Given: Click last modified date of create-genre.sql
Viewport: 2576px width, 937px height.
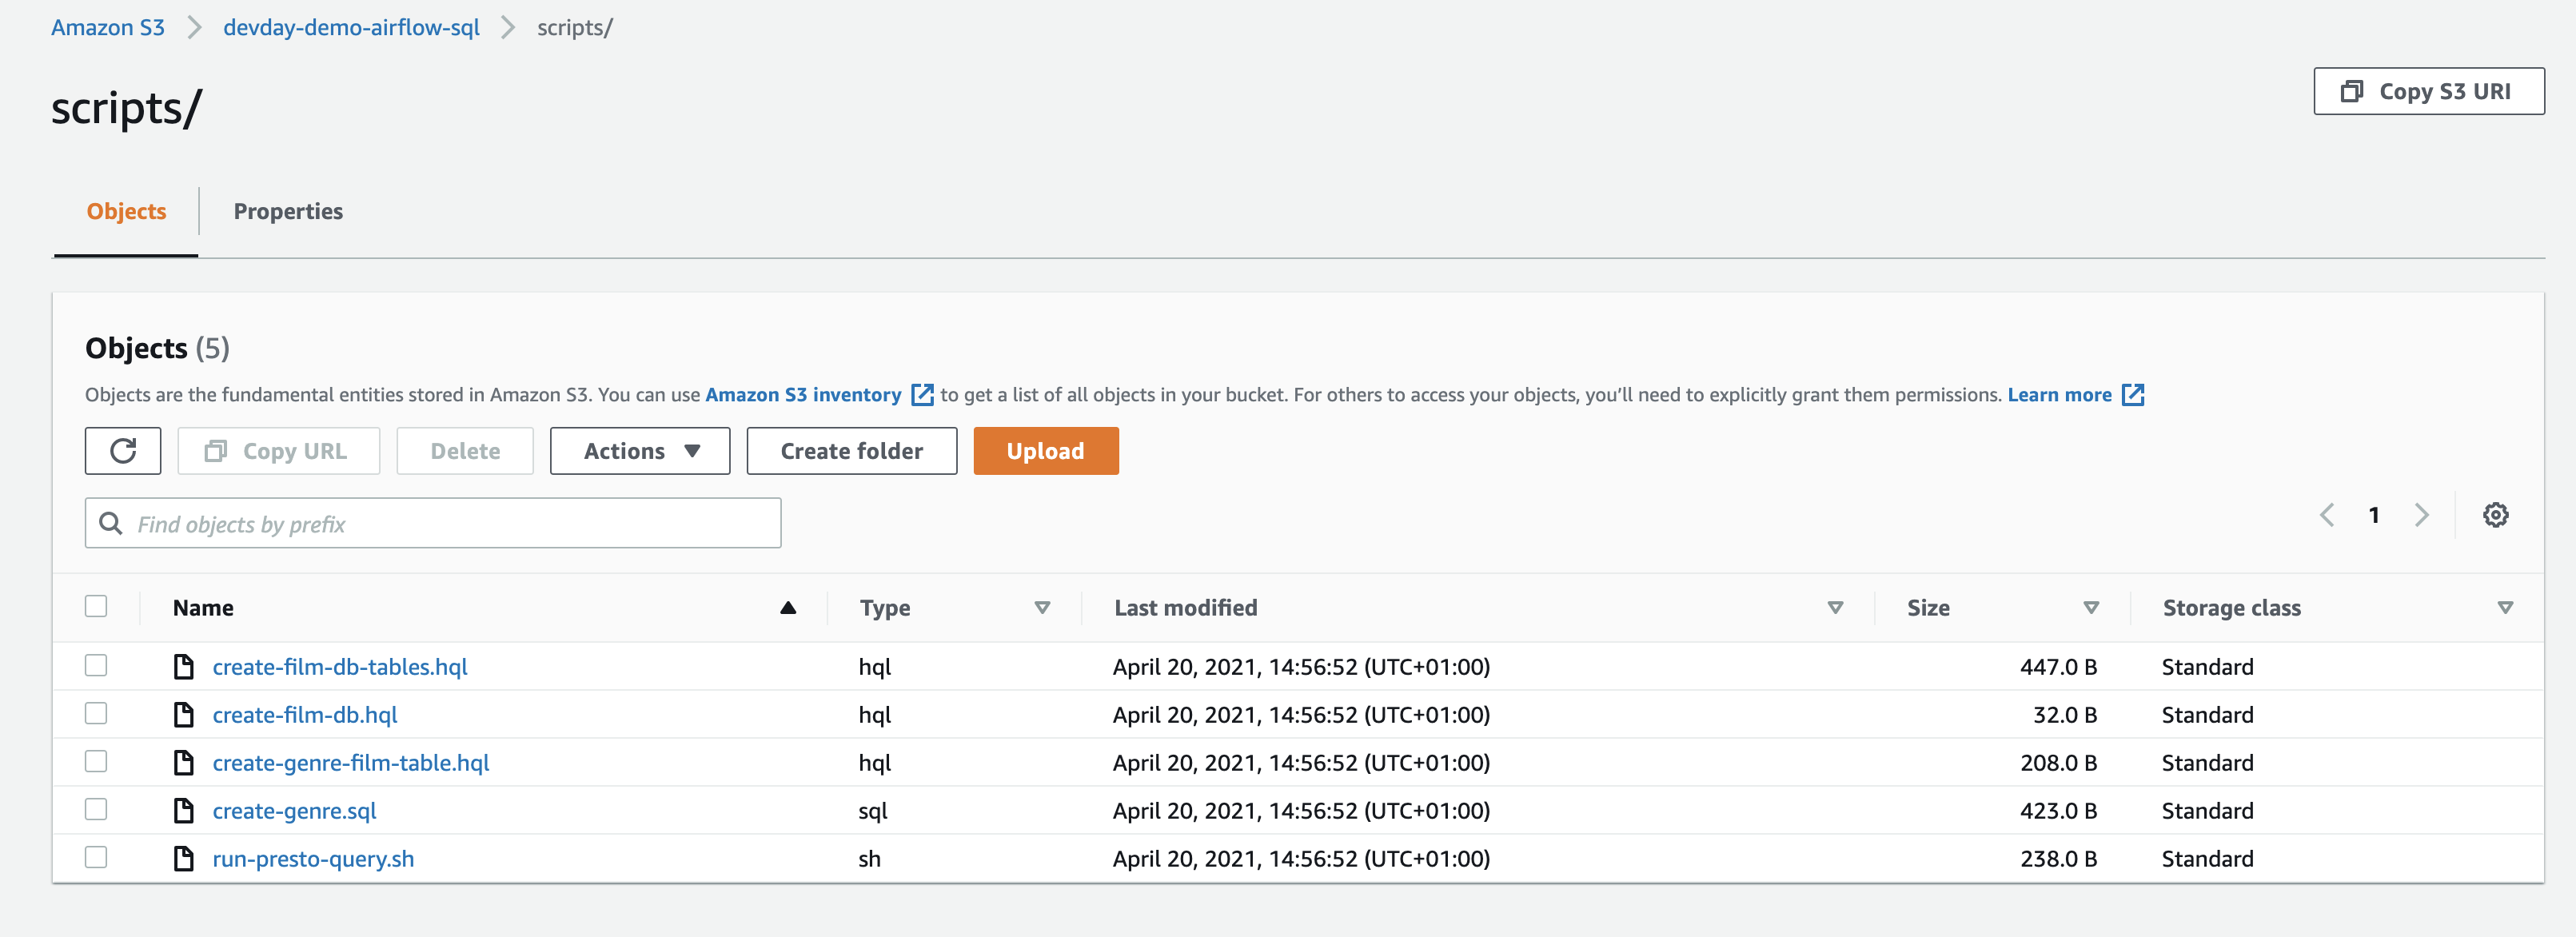Looking at the screenshot, I should point(1301,811).
